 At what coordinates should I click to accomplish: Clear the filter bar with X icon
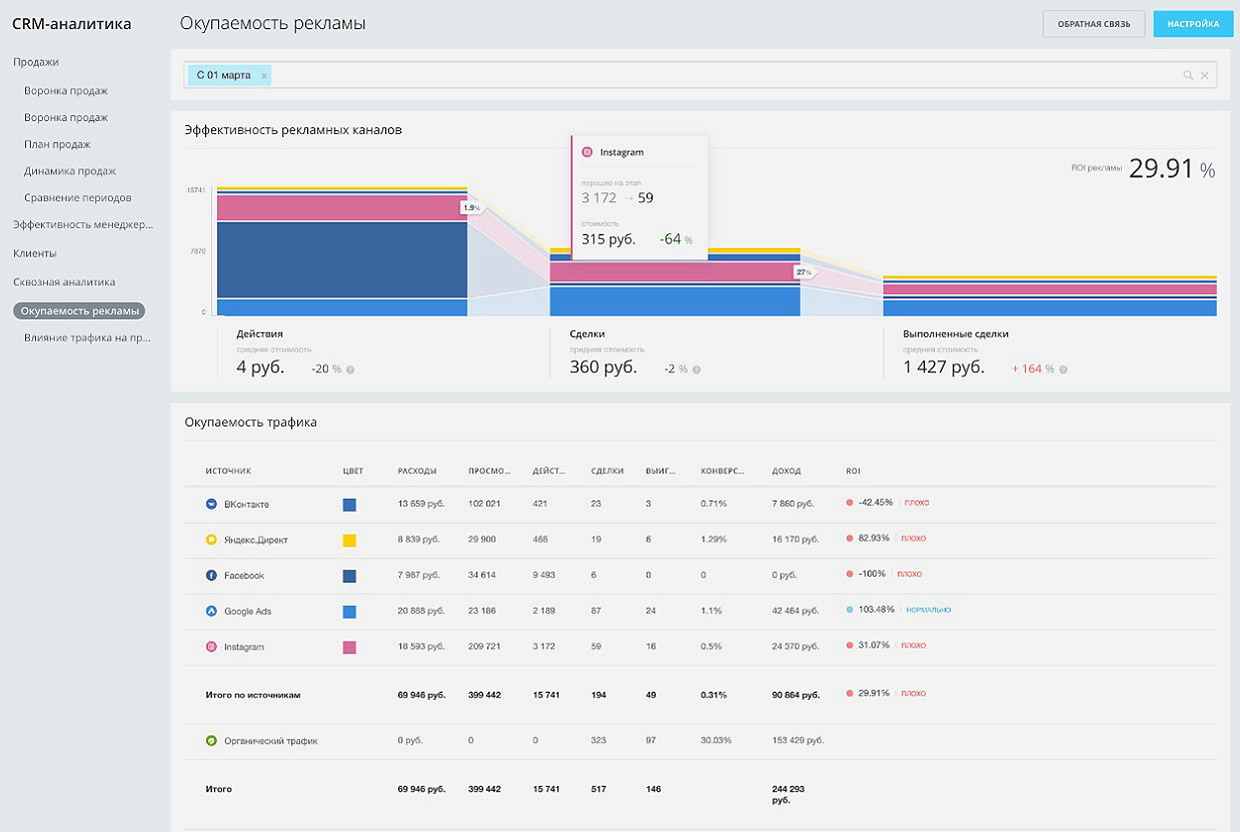pyautogui.click(x=1204, y=75)
